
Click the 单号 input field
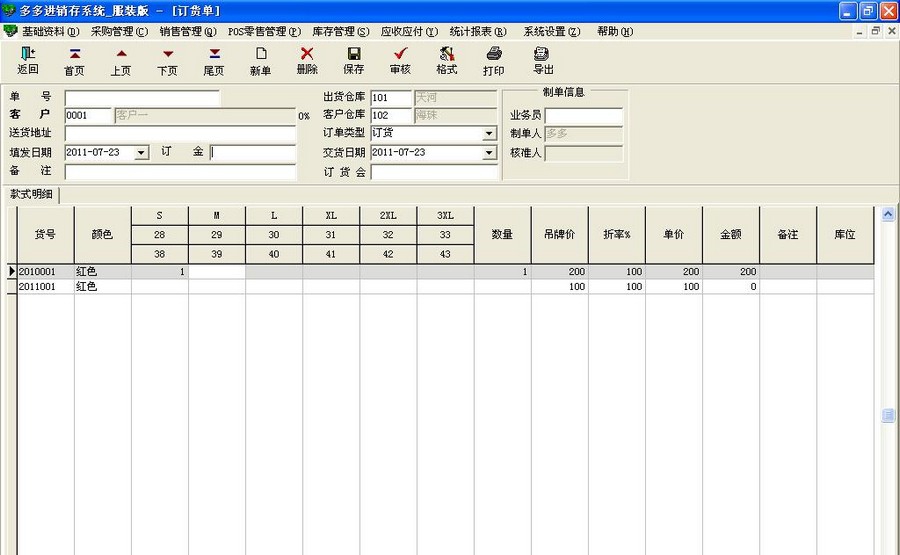[x=142, y=98]
